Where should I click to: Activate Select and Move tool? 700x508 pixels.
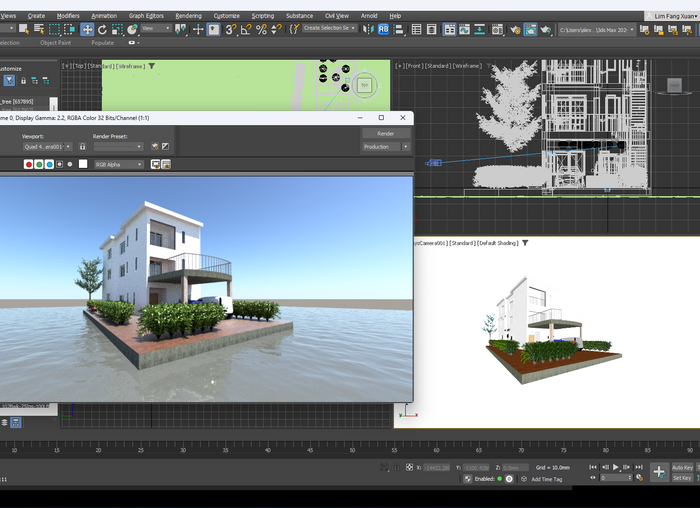point(87,29)
